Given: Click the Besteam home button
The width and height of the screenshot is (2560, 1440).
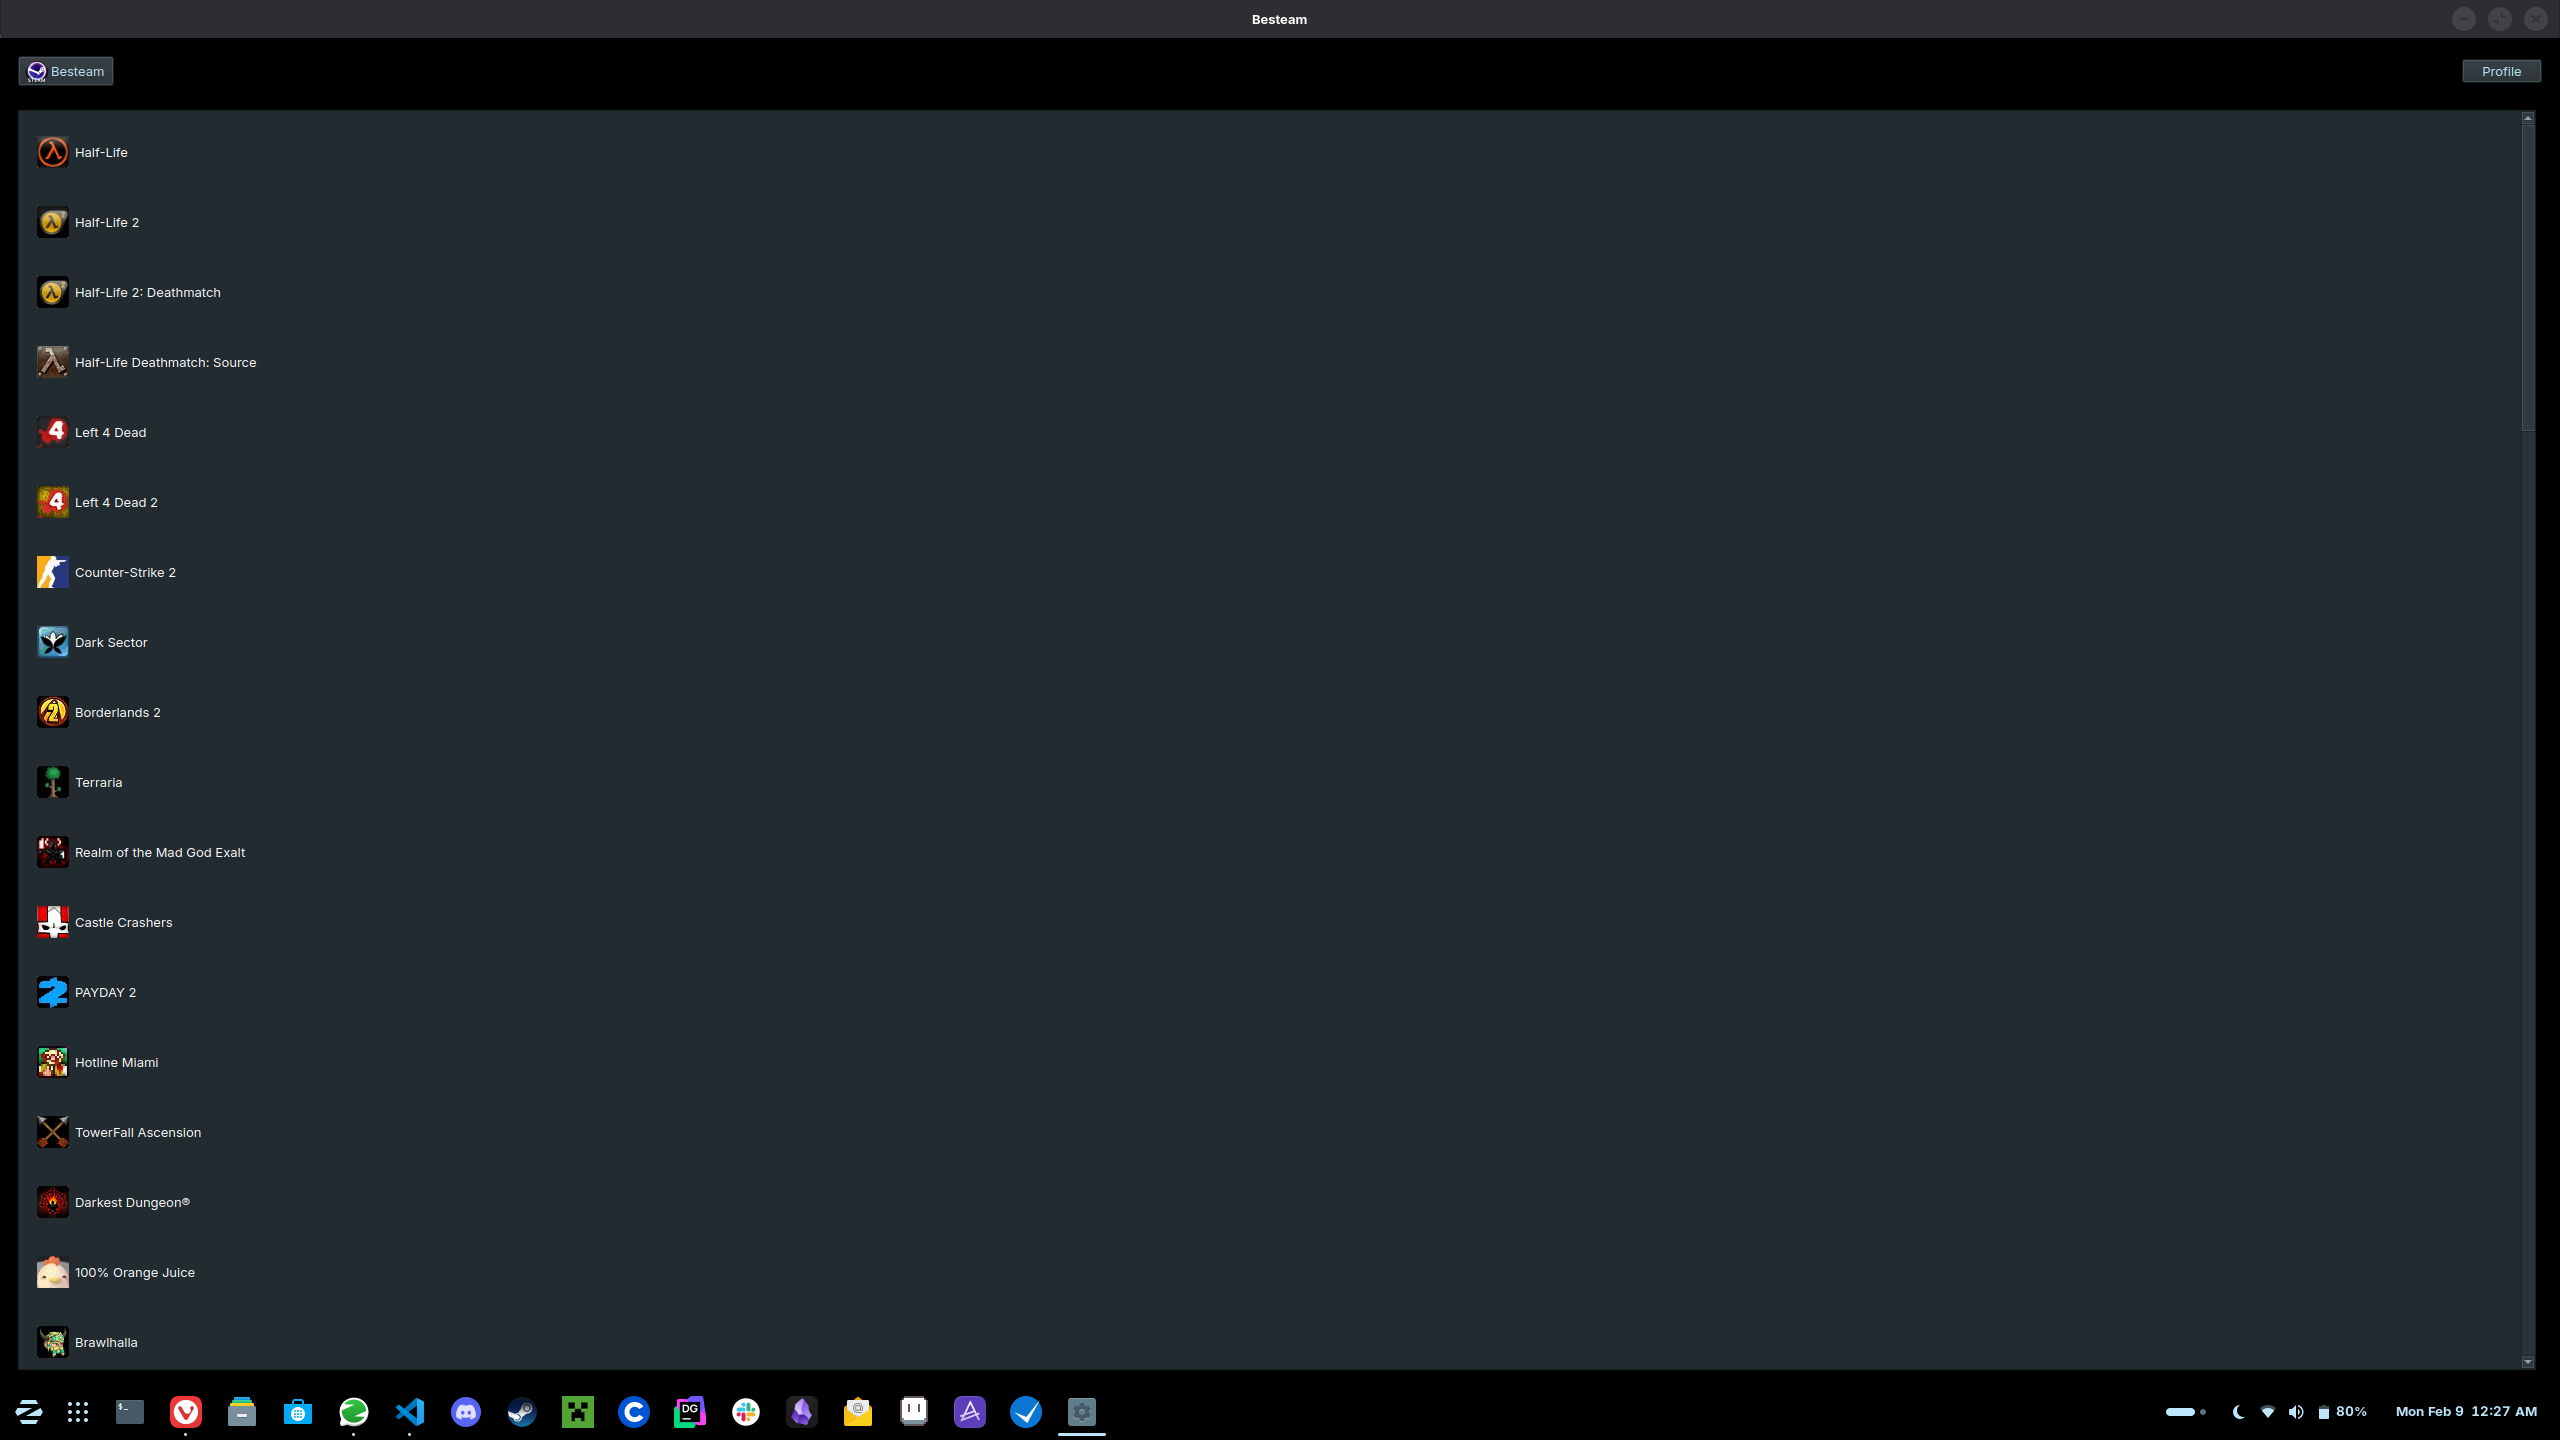Looking at the screenshot, I should [x=66, y=71].
